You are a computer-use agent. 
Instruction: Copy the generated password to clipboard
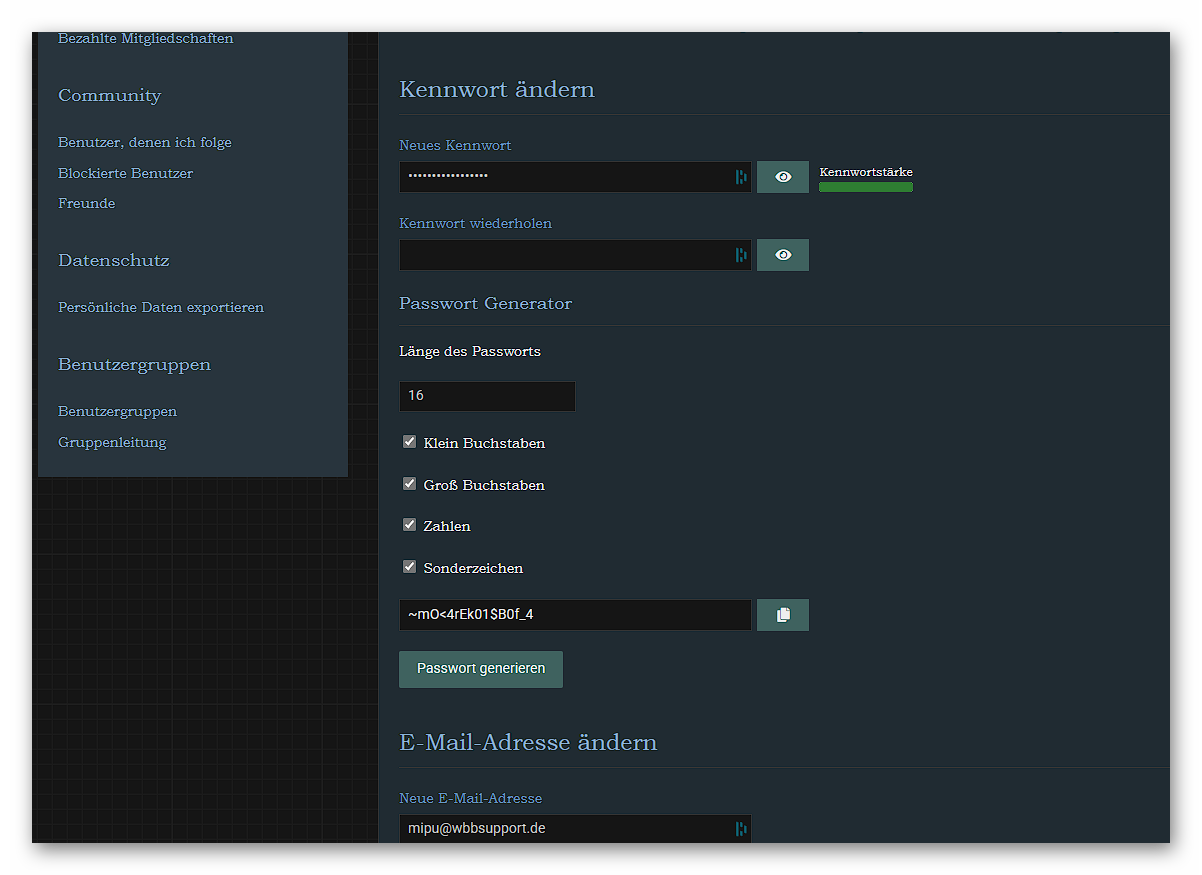[783, 615]
